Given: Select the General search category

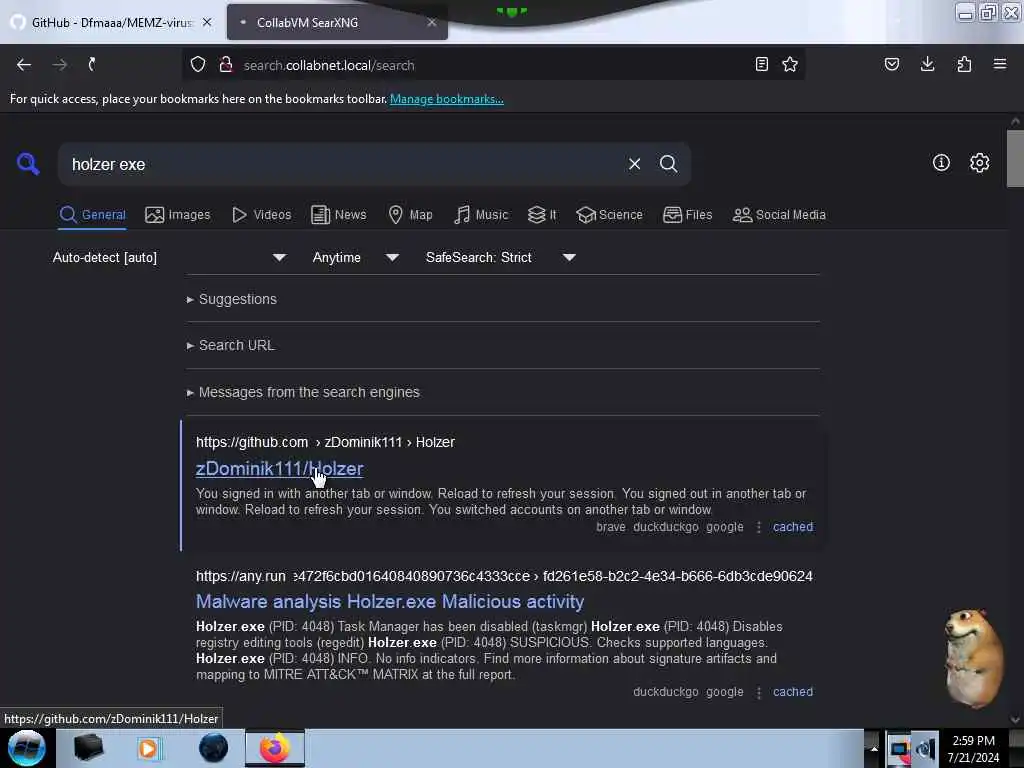Looking at the screenshot, I should (x=92, y=215).
